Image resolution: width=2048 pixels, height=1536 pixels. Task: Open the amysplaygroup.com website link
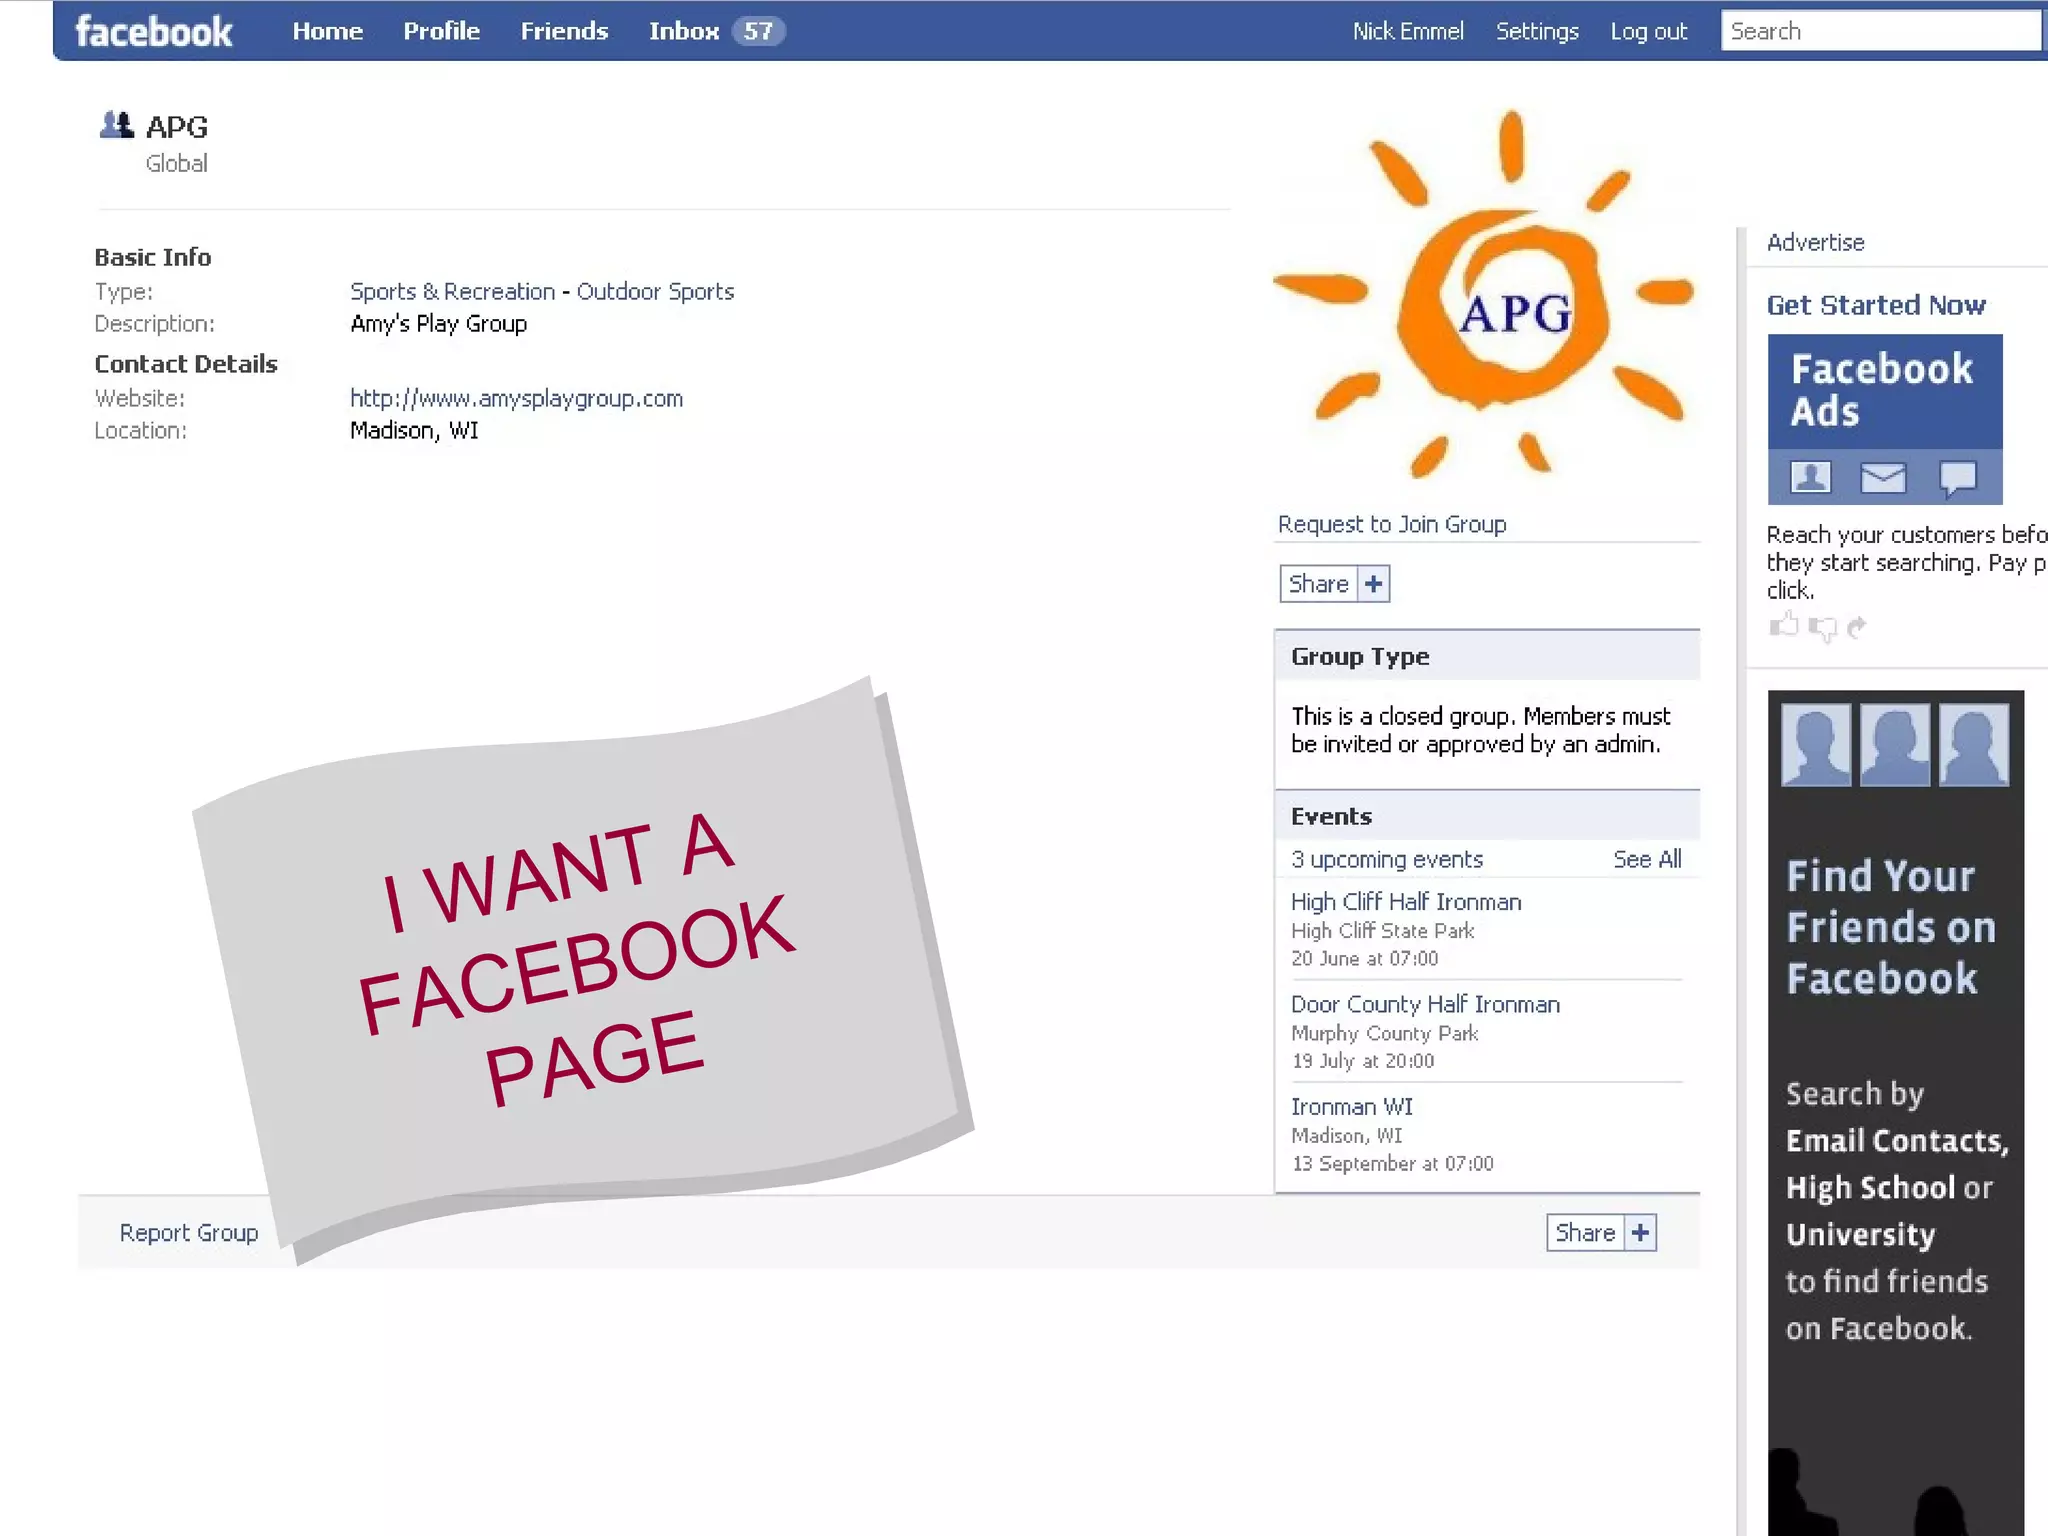516,399
